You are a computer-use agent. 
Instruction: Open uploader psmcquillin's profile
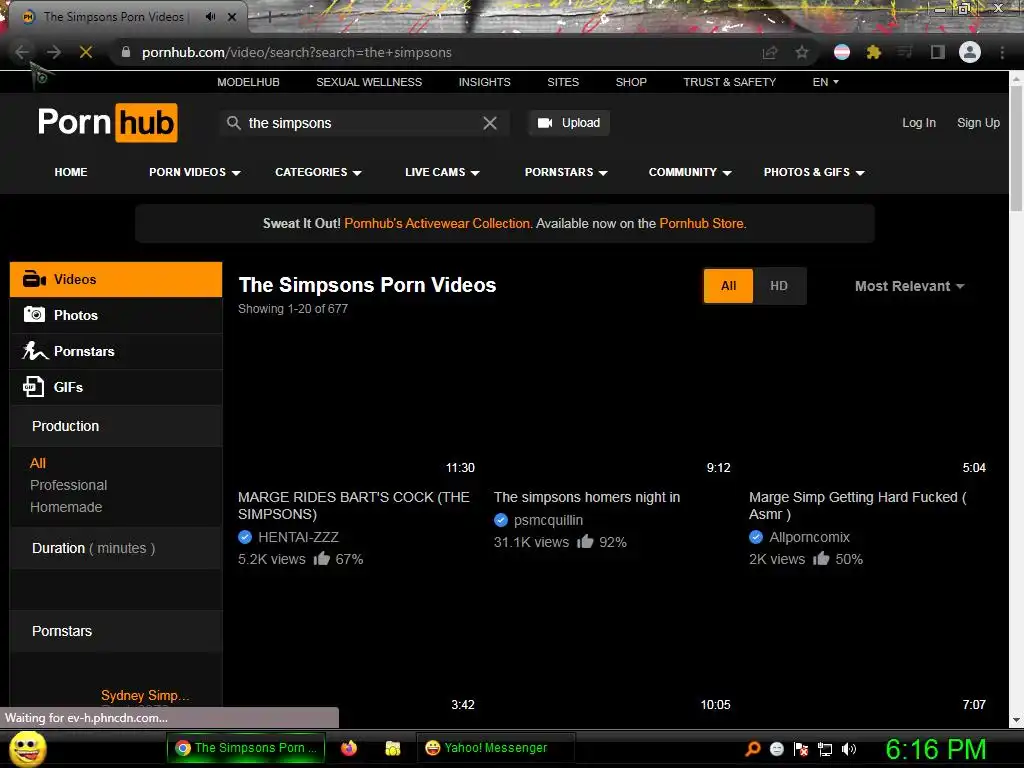coord(548,520)
